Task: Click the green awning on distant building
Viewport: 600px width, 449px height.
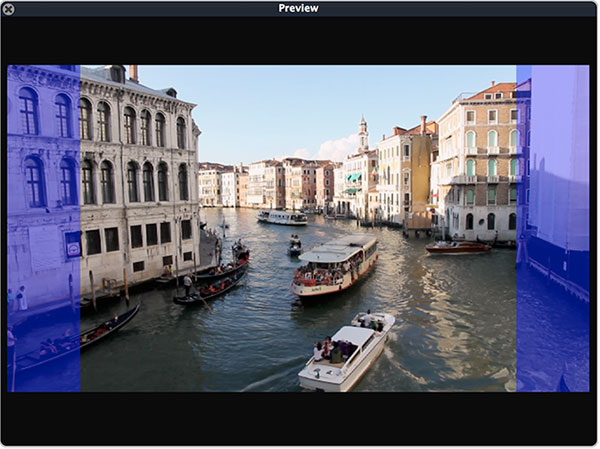Action: 354,178
